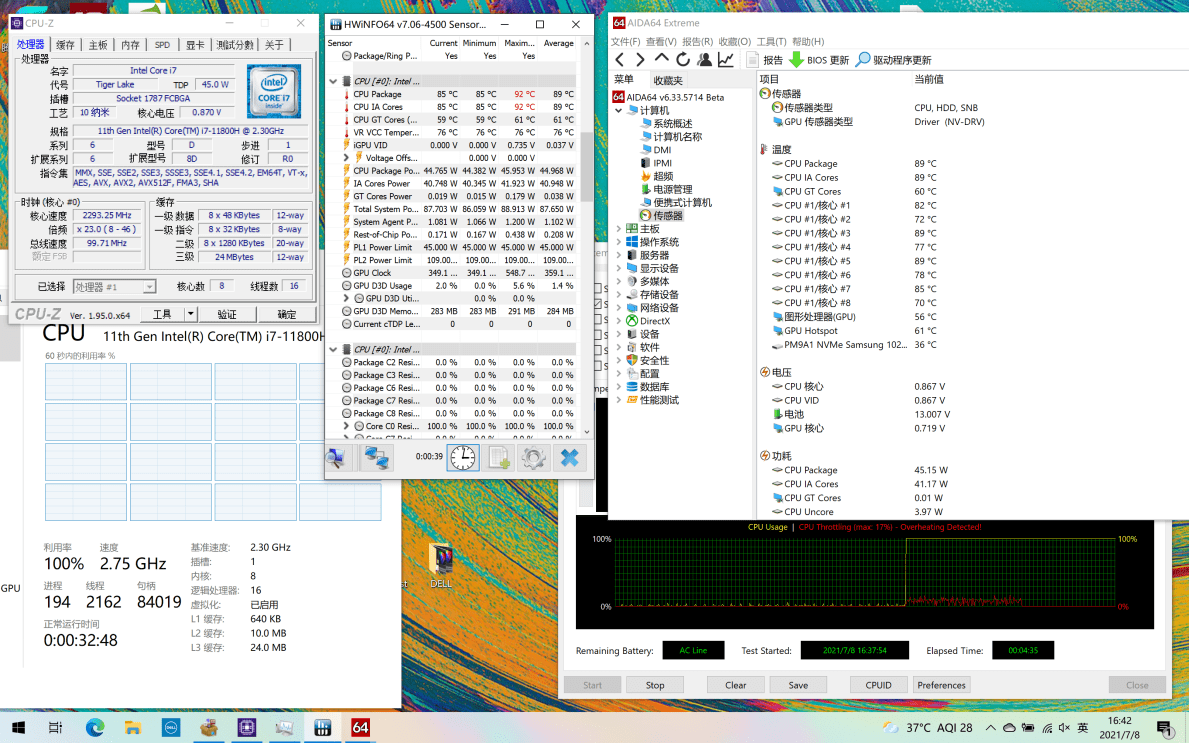Click the refresh icon in AIDA64 toolbar

tap(682, 59)
